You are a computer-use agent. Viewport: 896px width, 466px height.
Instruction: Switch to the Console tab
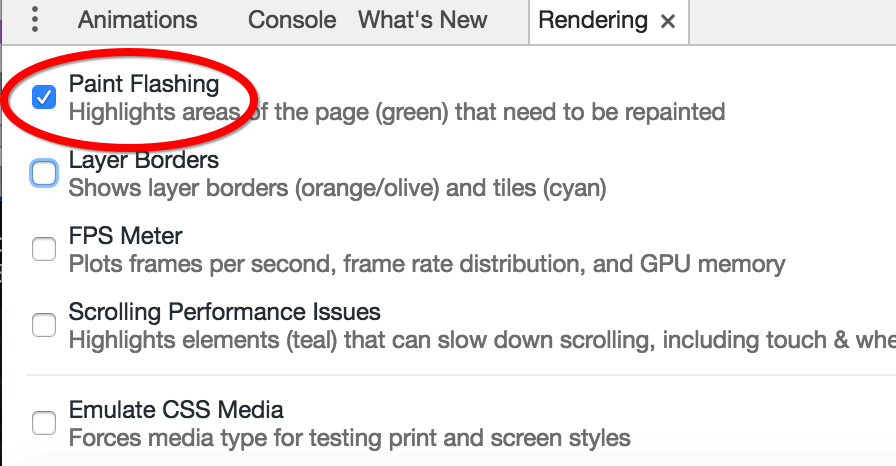coord(292,20)
